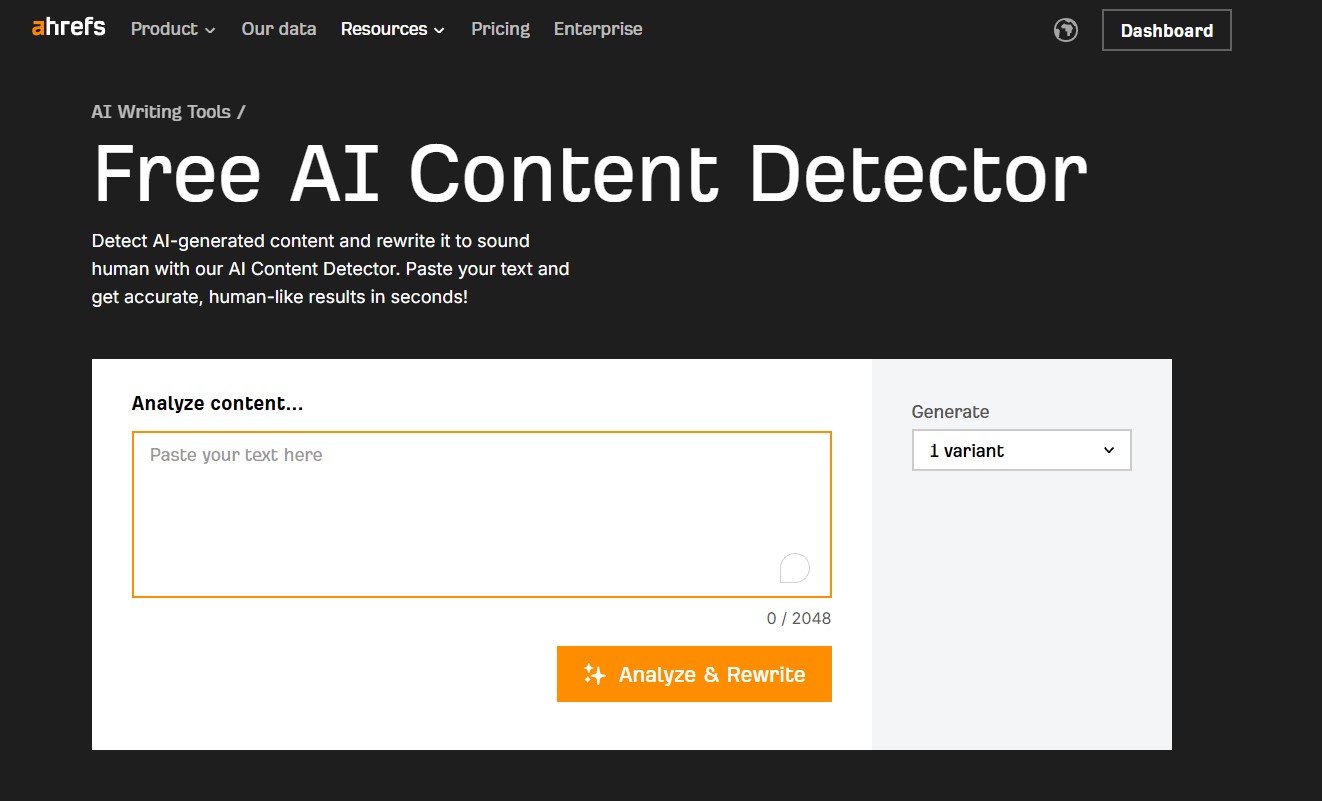Open the '1 variant' Generate dropdown
The width and height of the screenshot is (1322, 801).
(x=1020, y=450)
